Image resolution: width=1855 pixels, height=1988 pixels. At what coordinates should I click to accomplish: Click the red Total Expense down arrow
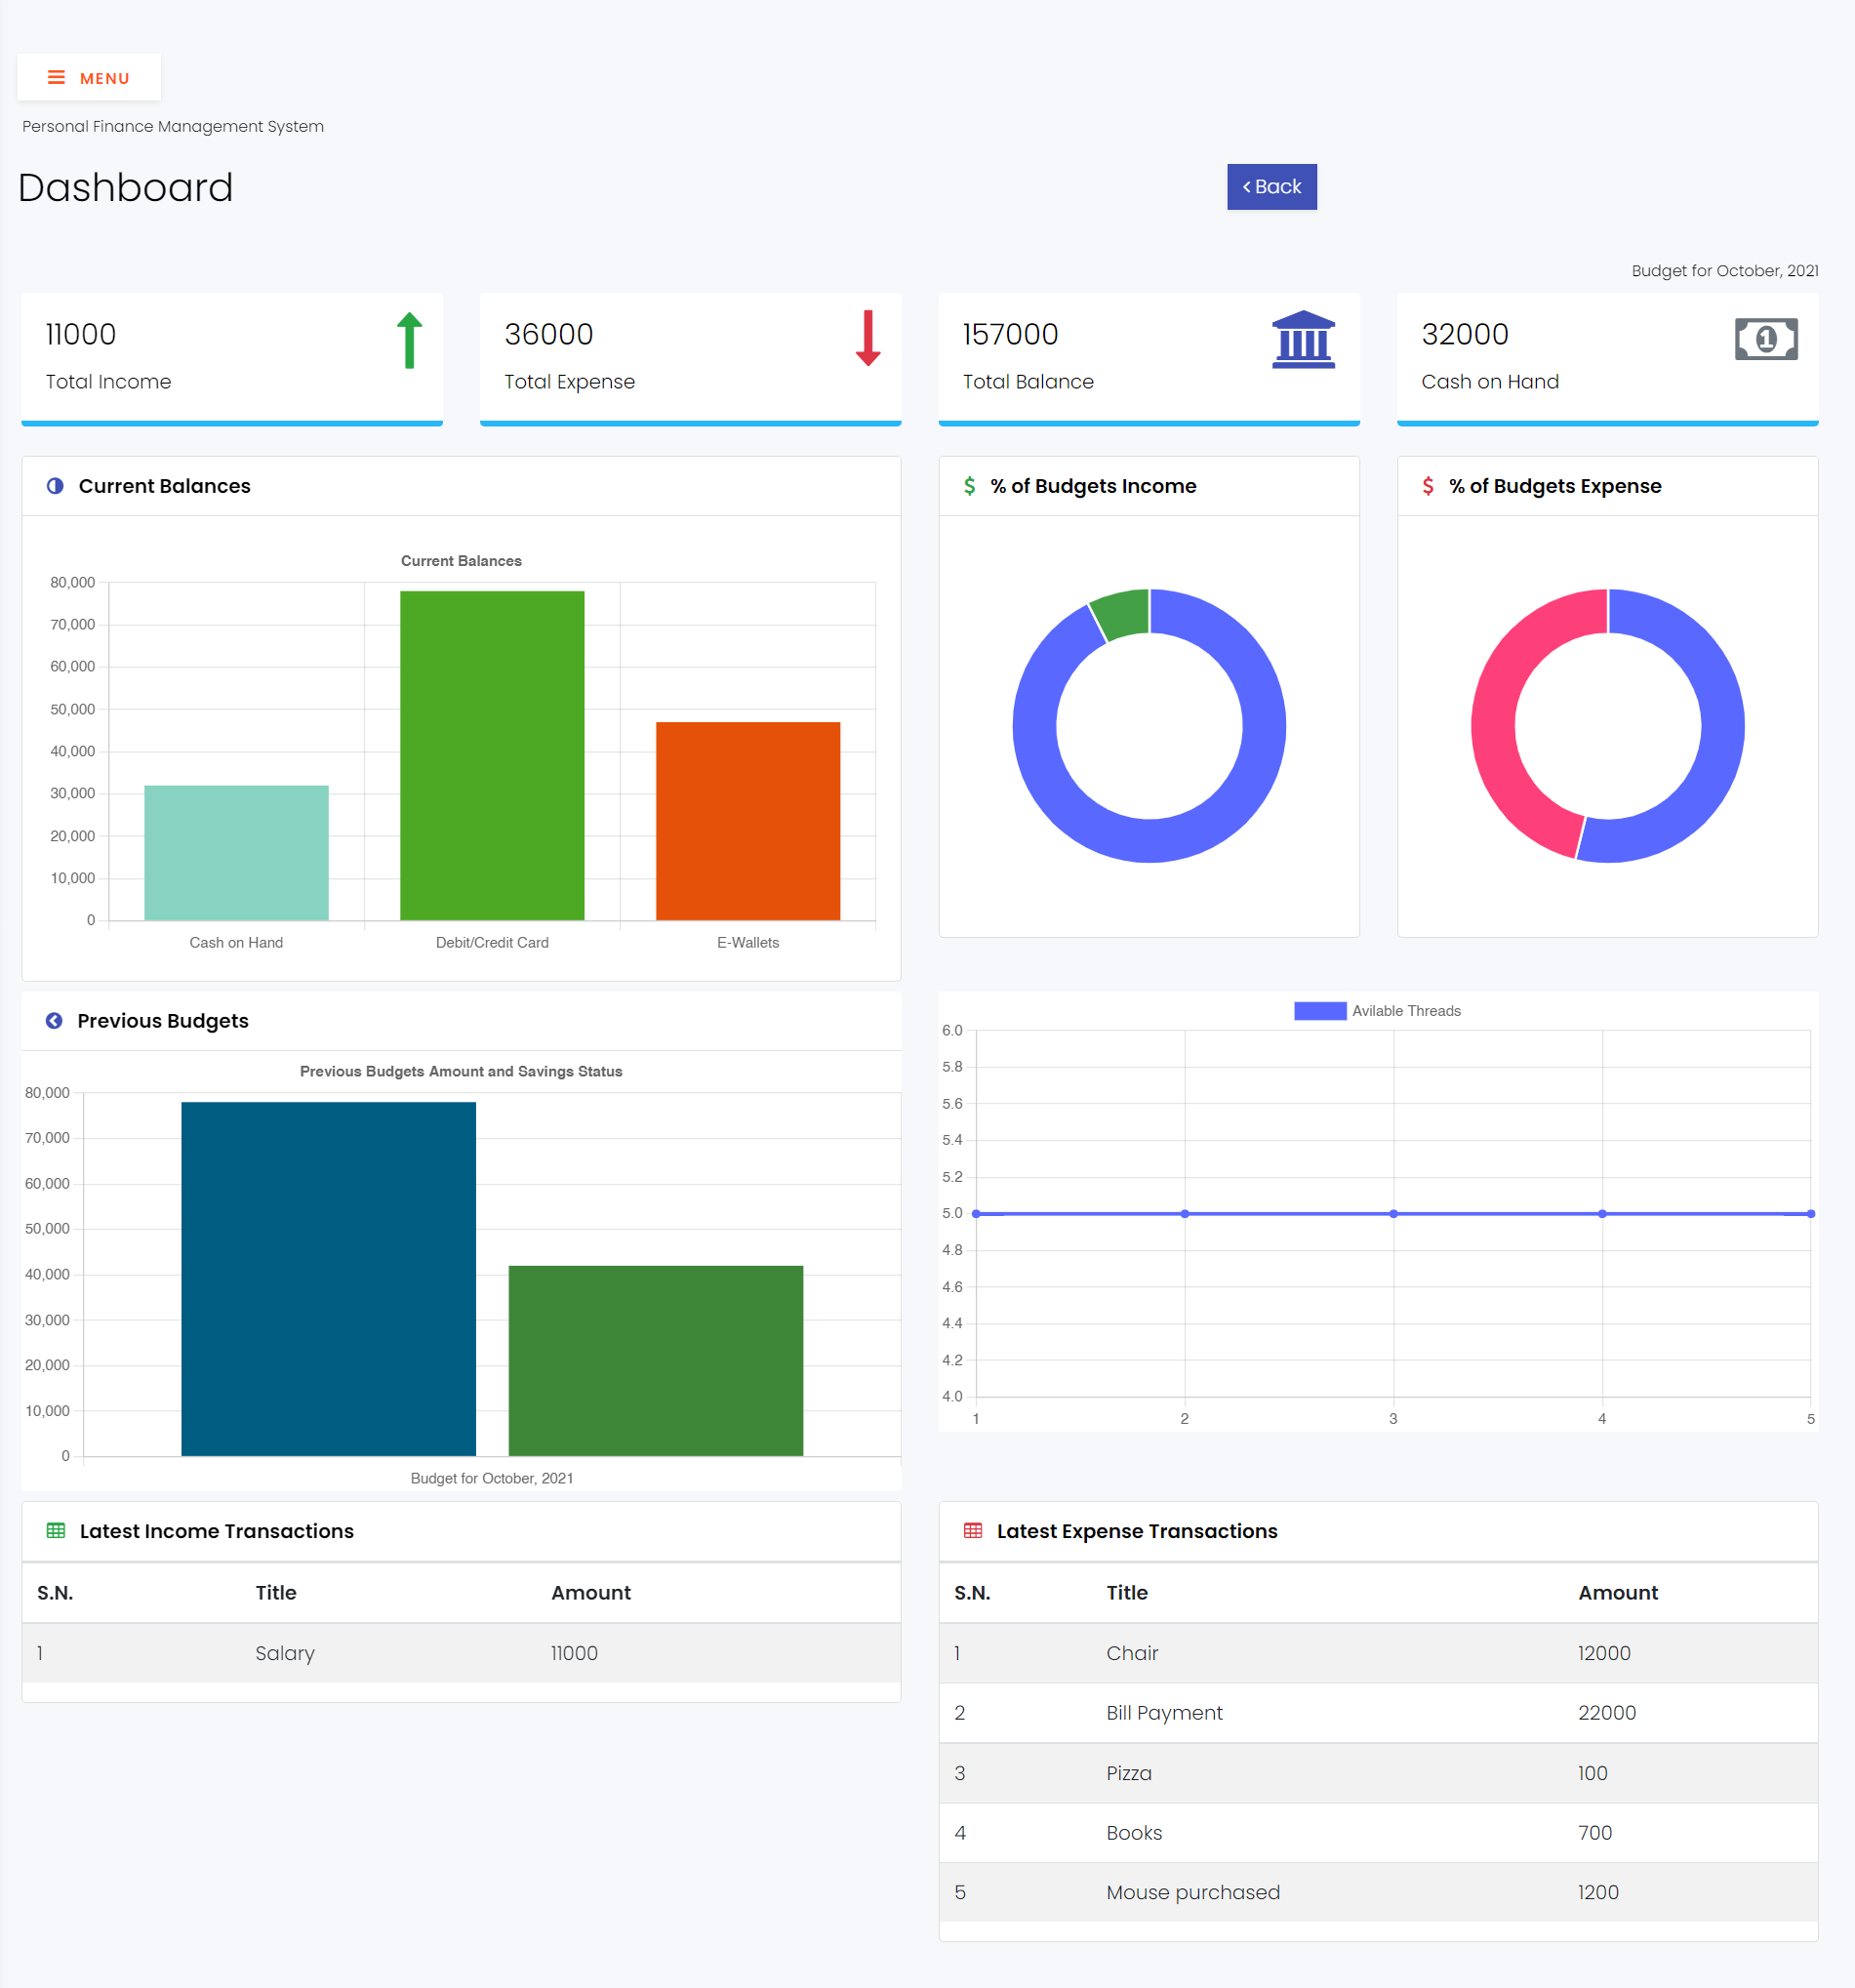(x=867, y=338)
